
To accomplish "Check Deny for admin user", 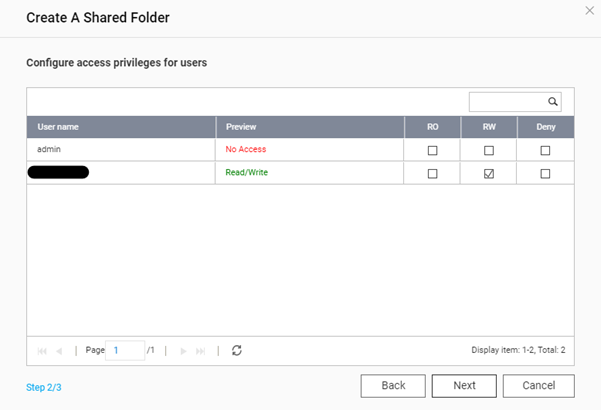I will tap(545, 150).
